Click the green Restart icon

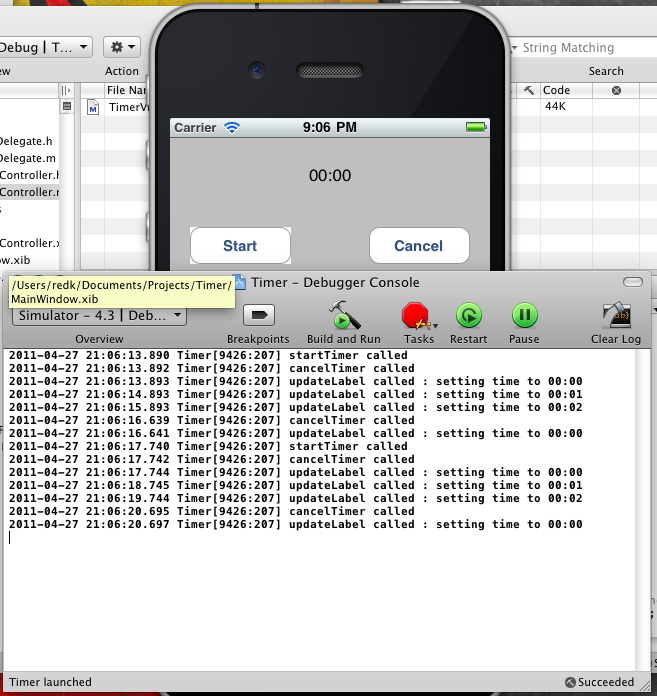469,316
